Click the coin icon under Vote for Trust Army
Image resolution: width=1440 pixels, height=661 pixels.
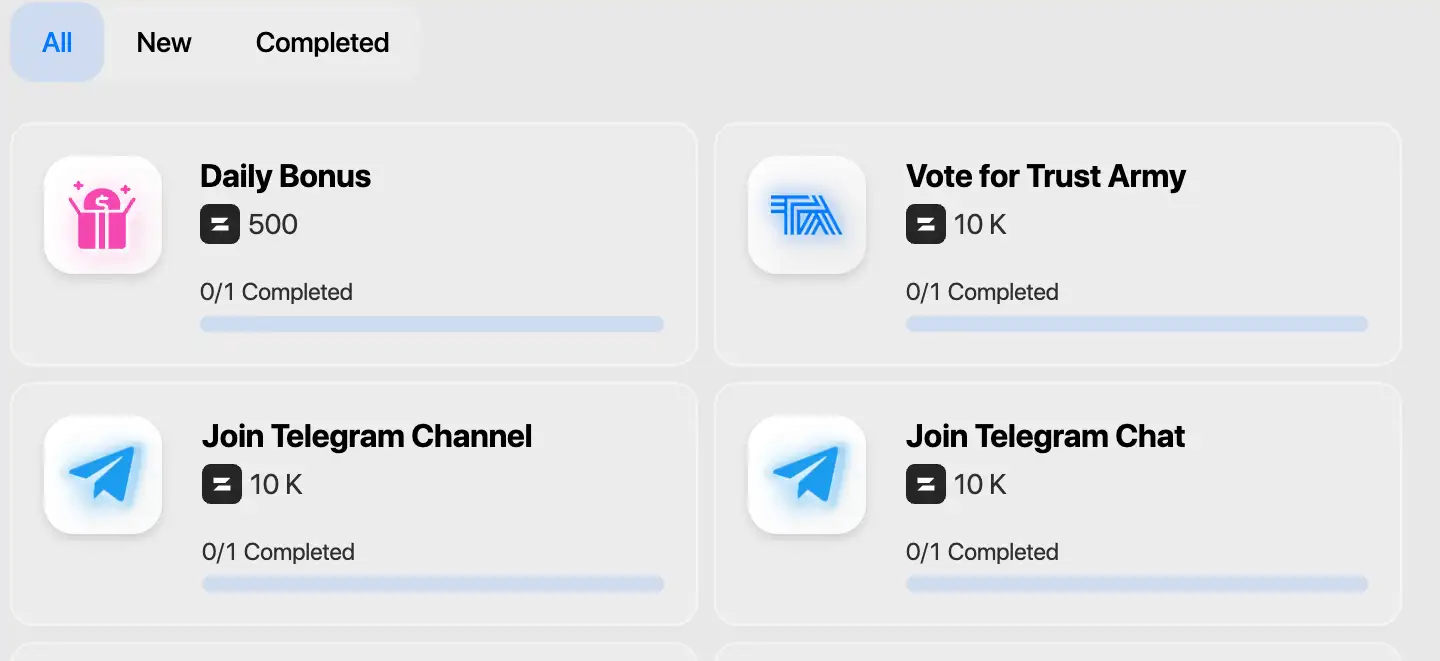point(926,224)
